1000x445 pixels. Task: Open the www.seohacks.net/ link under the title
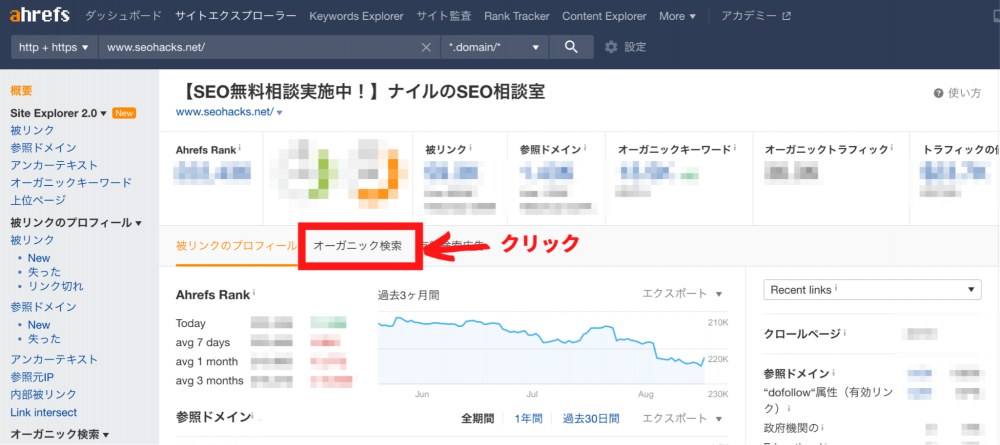[224, 112]
